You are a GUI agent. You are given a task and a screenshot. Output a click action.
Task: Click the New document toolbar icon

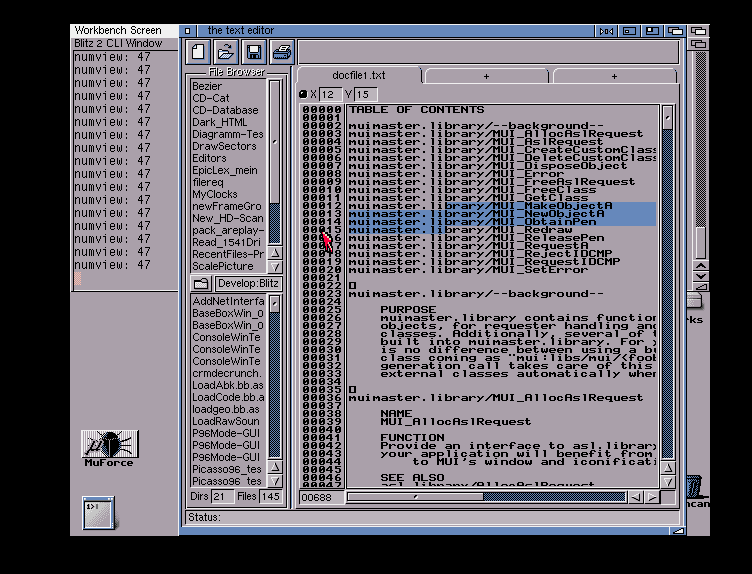pyautogui.click(x=199, y=52)
